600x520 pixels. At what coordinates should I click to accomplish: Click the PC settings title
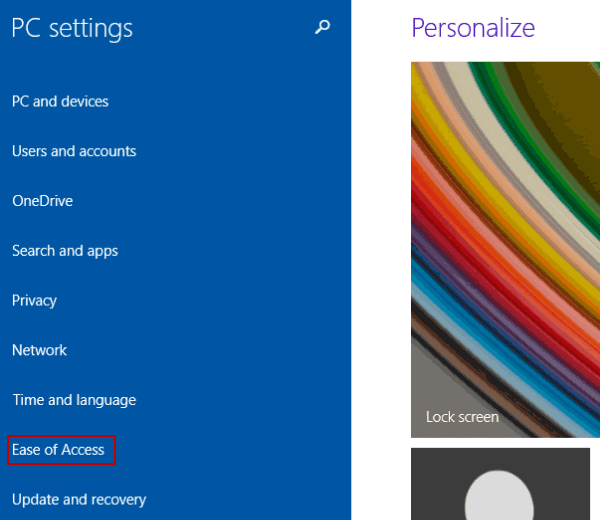72,28
